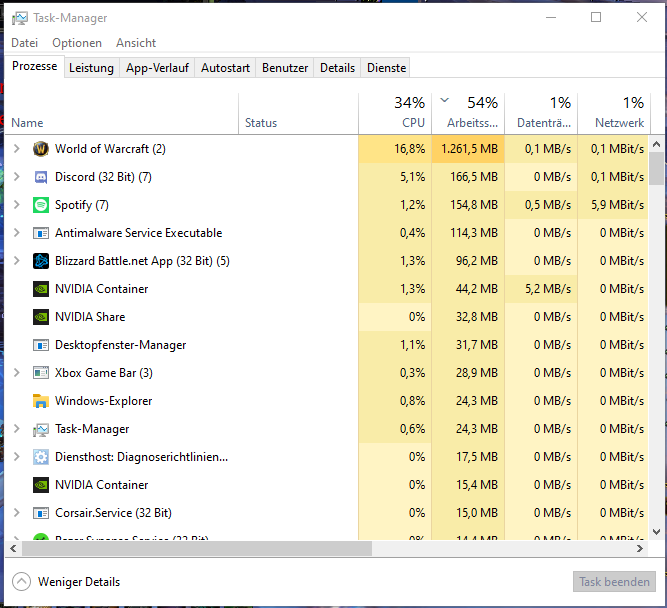The height and width of the screenshot is (608, 667).
Task: Expand the Xbox Game Bar group
Action: coord(17,373)
